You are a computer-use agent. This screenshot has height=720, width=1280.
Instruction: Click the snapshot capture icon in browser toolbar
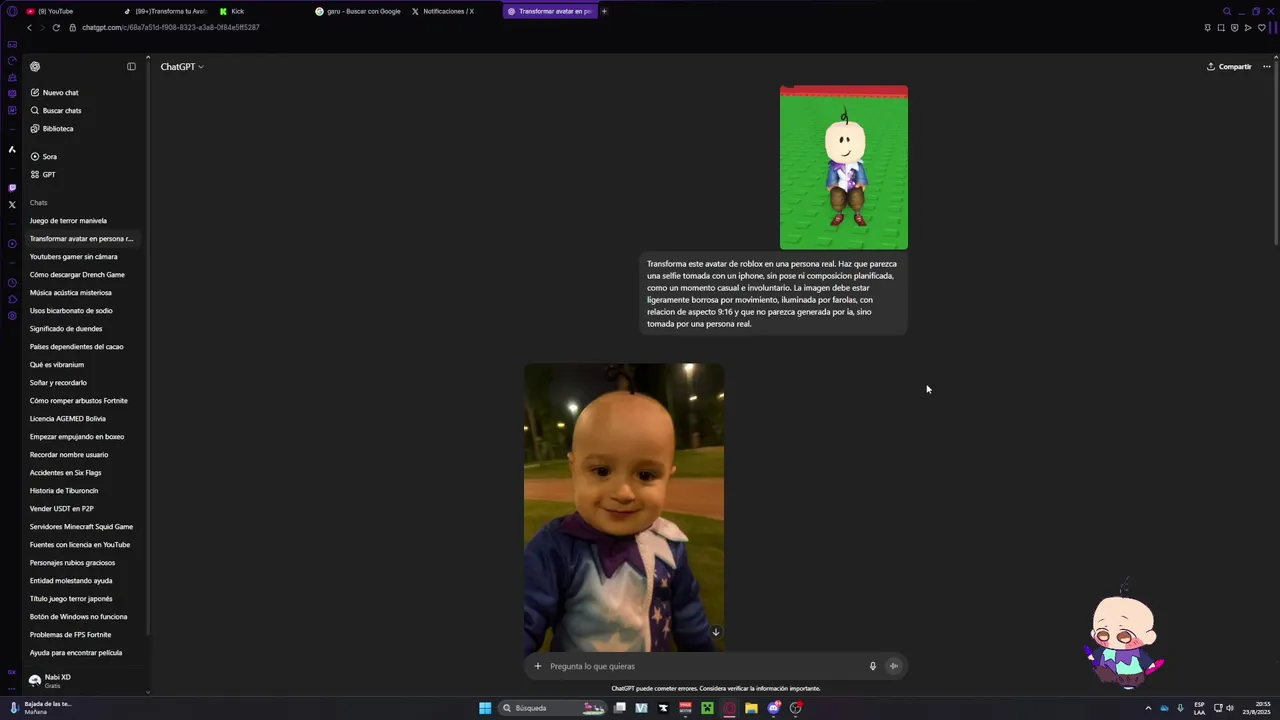pos(1222,27)
